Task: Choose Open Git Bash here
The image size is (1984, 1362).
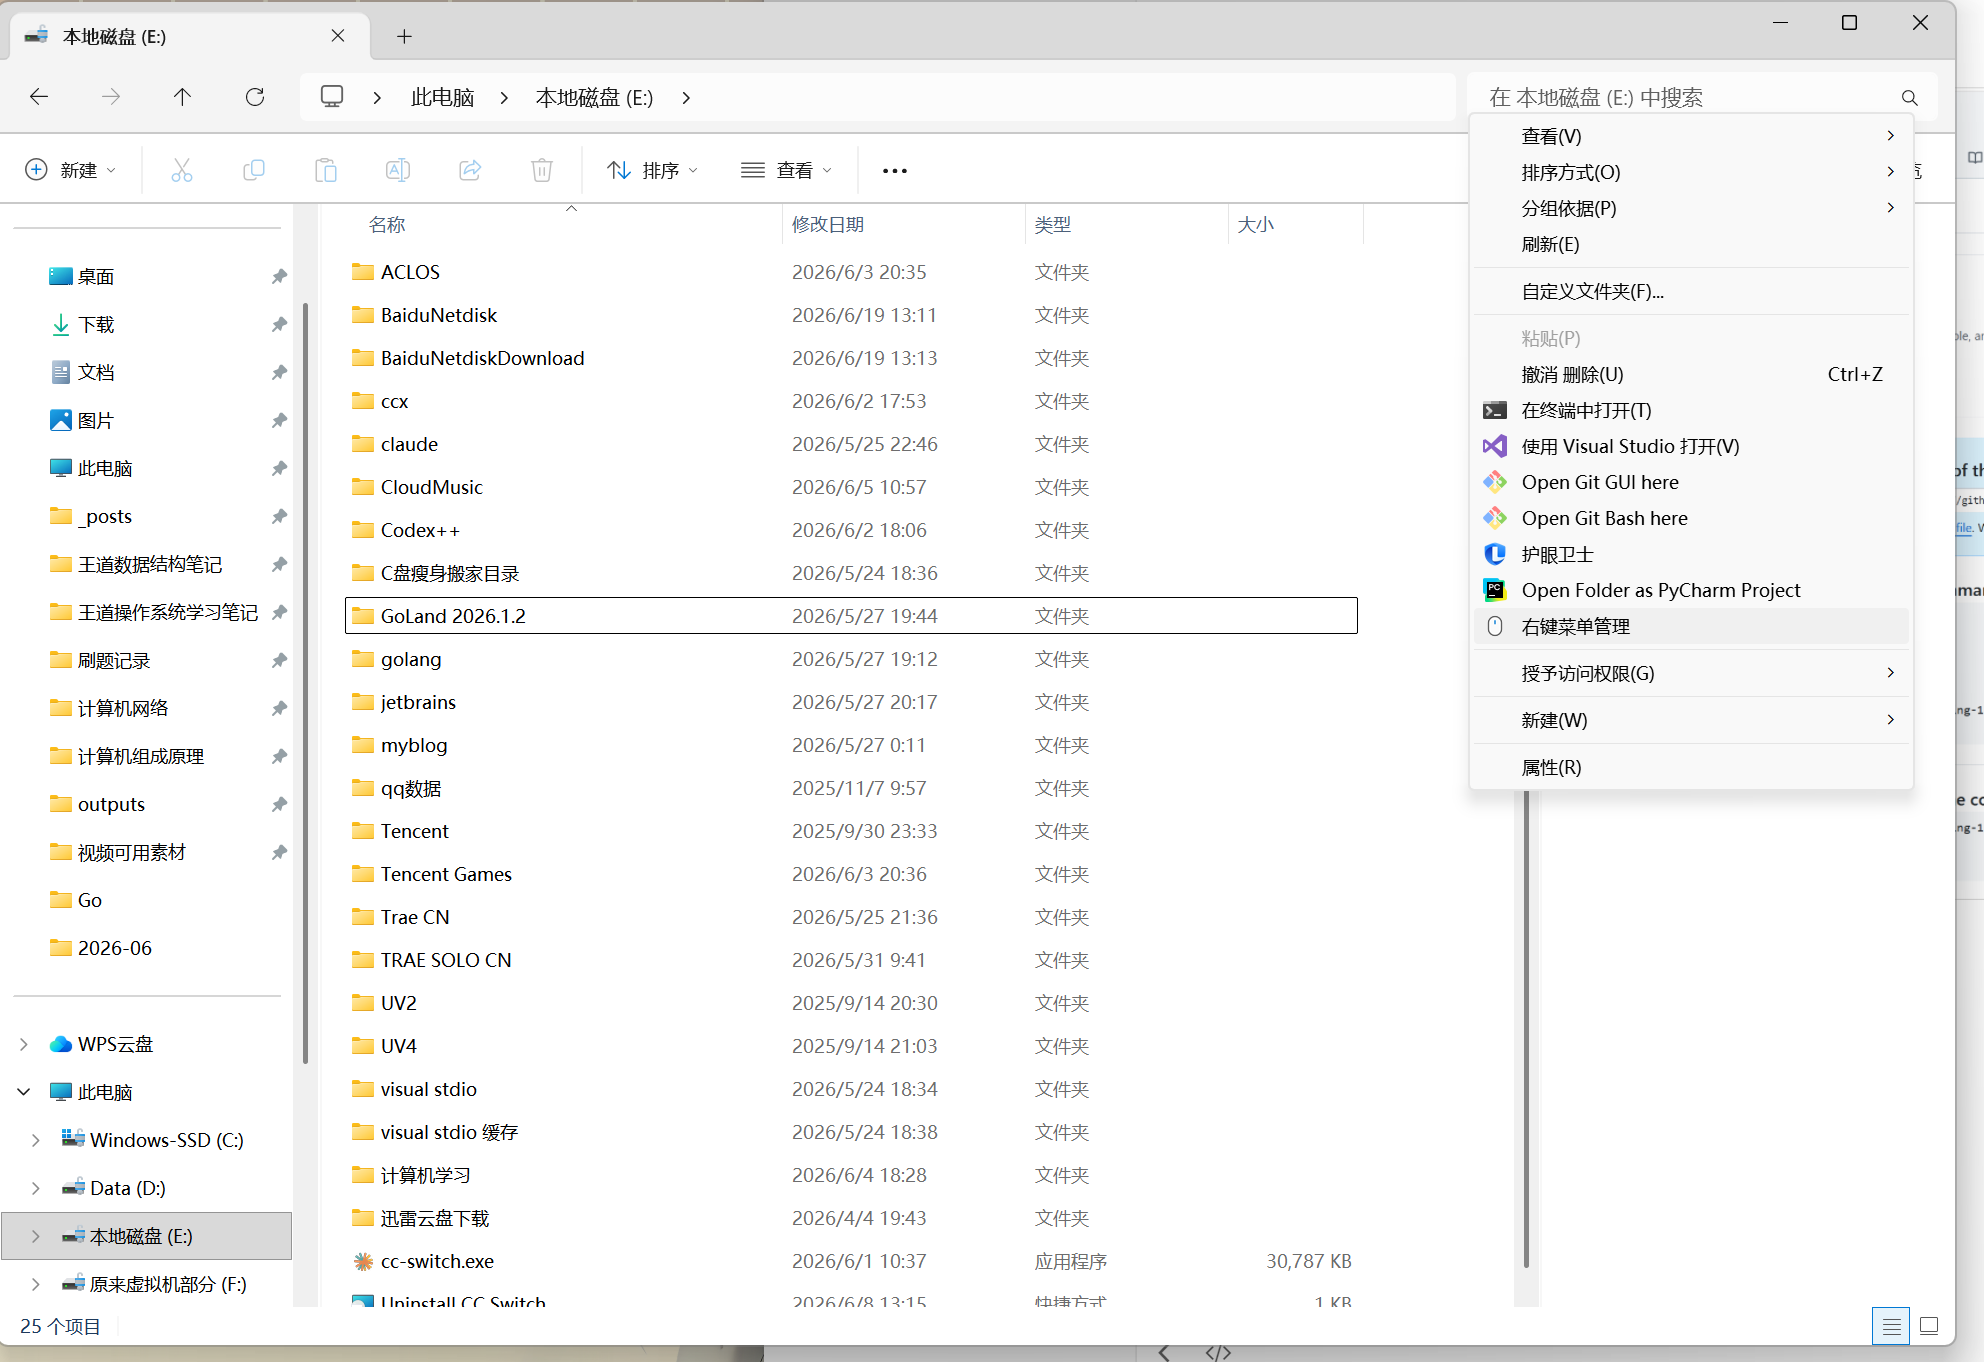Action: click(x=1691, y=518)
